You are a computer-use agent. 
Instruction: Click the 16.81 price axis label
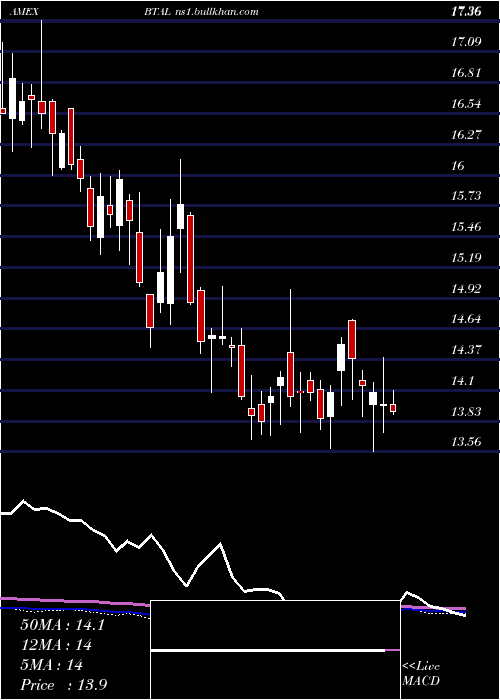(x=466, y=73)
